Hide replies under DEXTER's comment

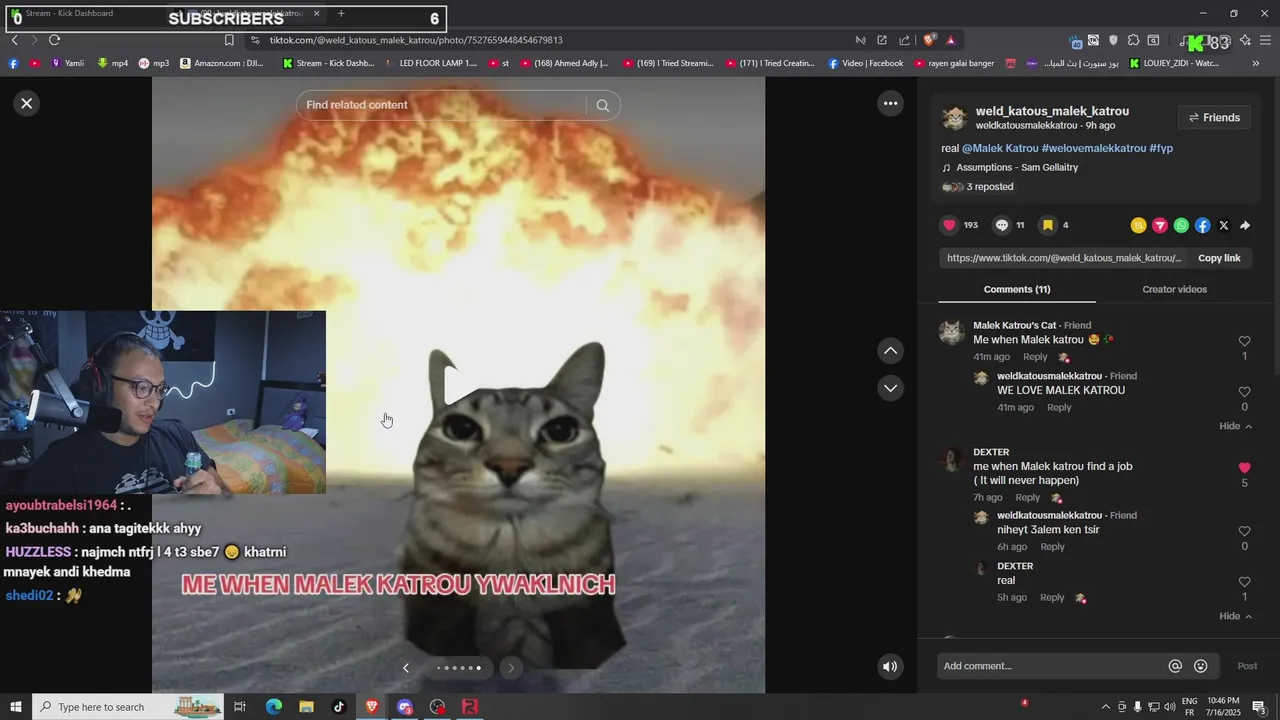click(x=1236, y=616)
